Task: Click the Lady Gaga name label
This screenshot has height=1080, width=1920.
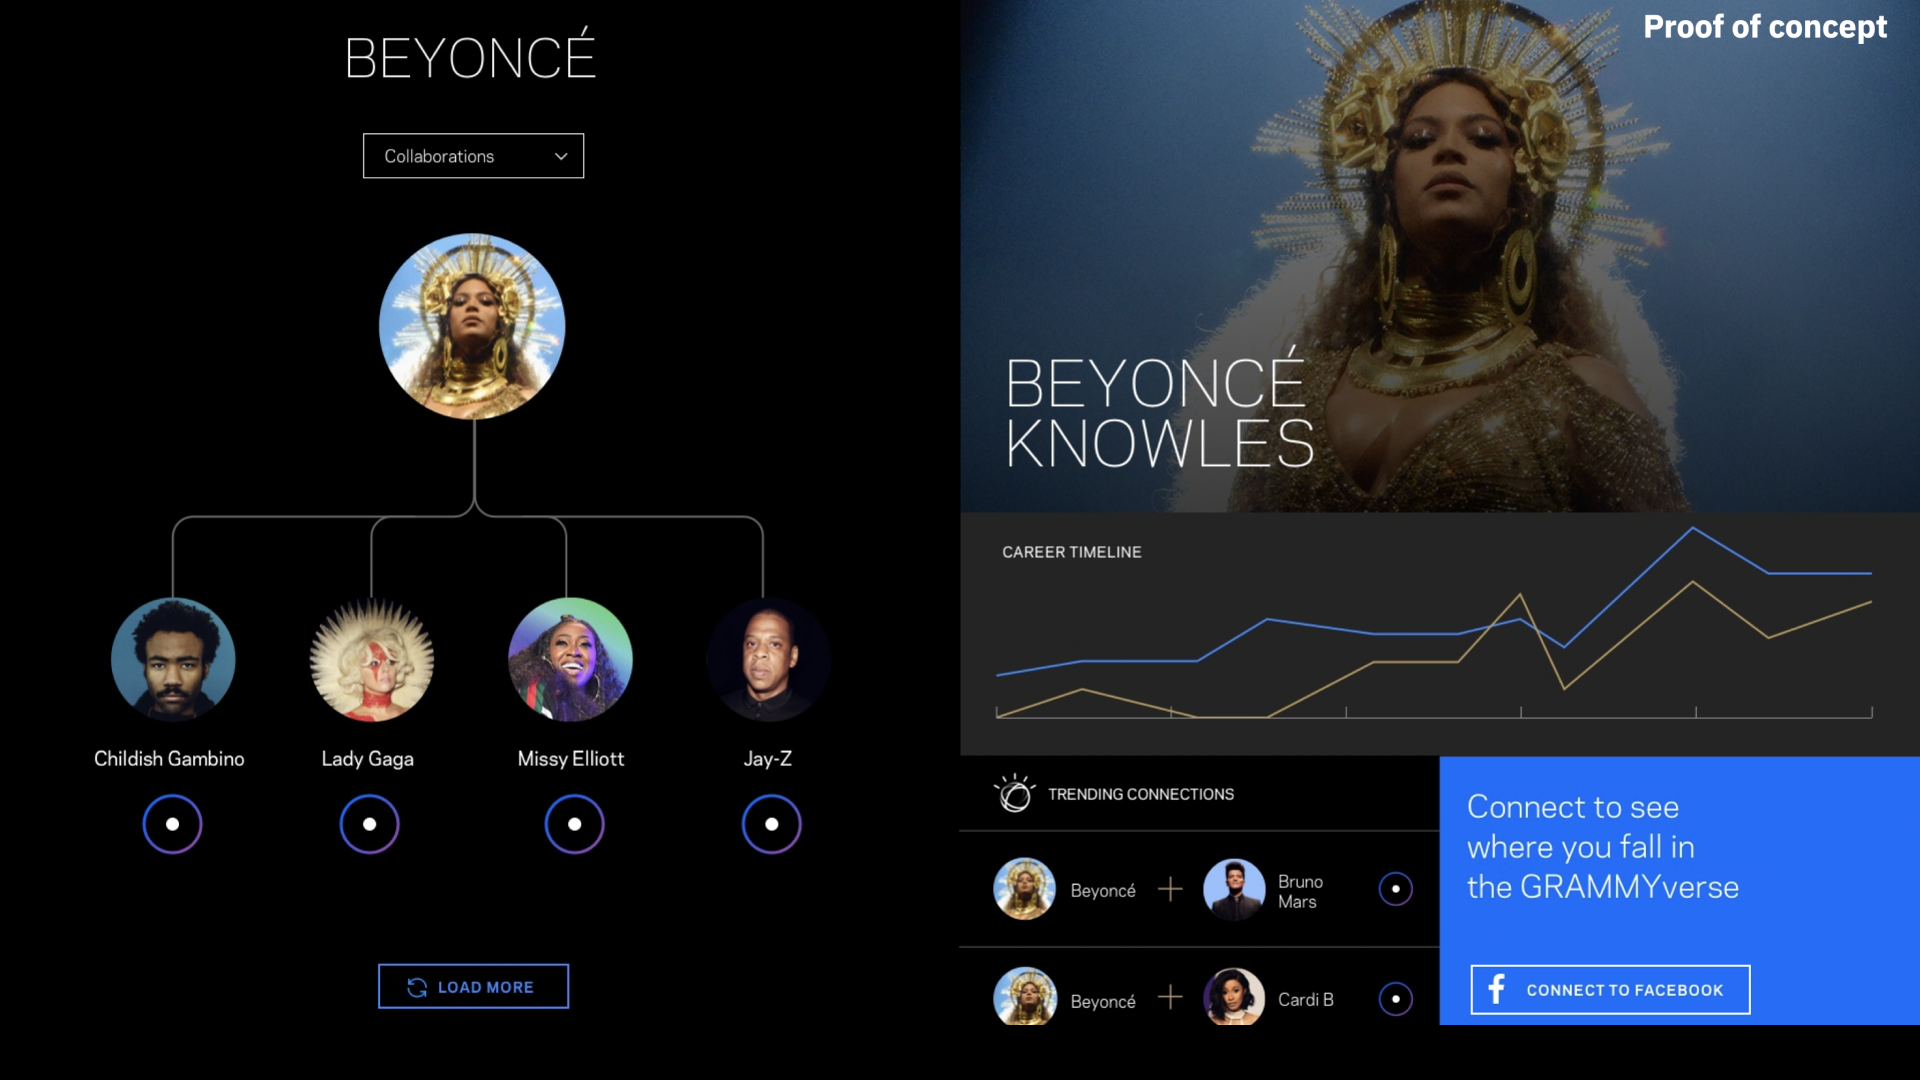Action: (x=367, y=759)
